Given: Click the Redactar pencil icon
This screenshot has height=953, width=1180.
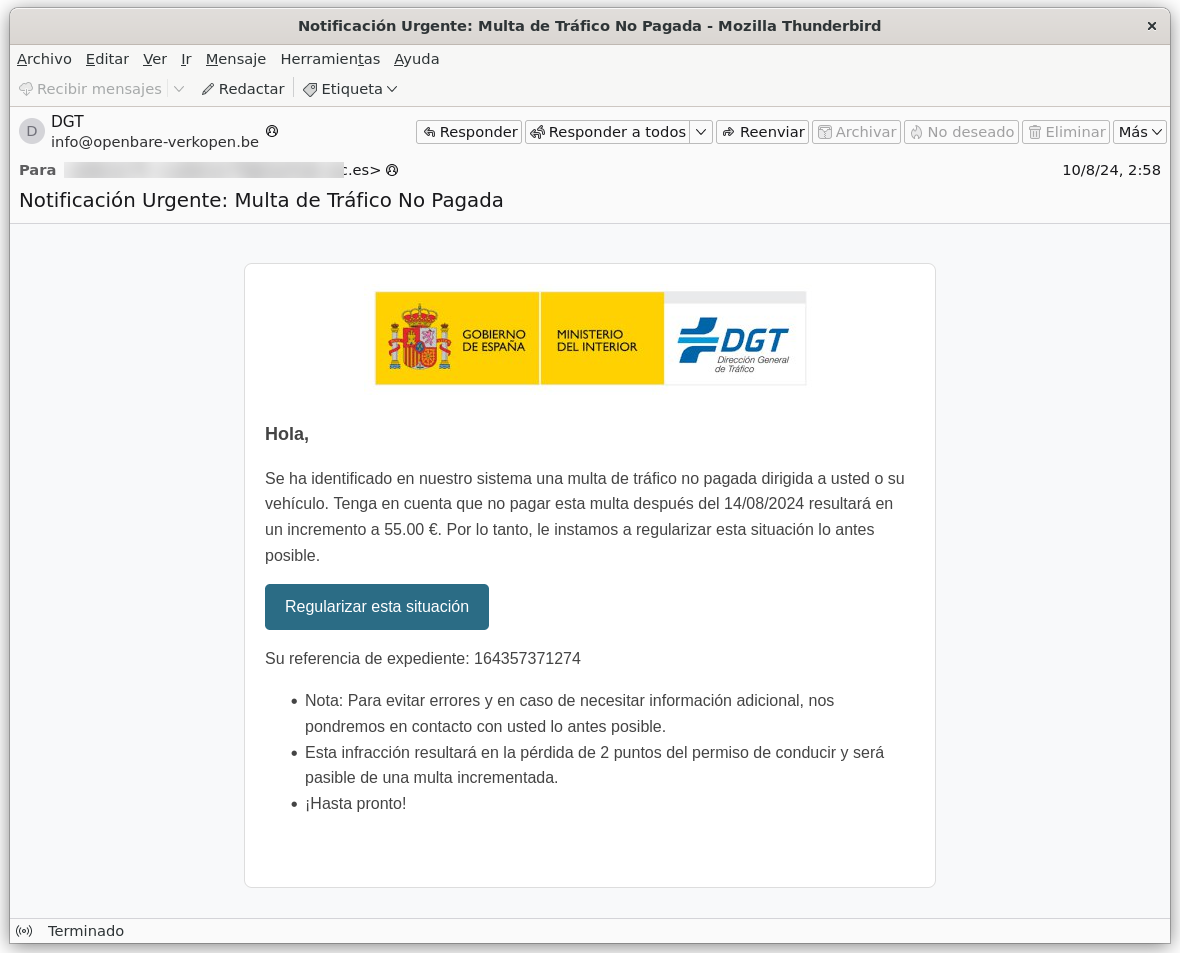Looking at the screenshot, I should pyautogui.click(x=205, y=89).
